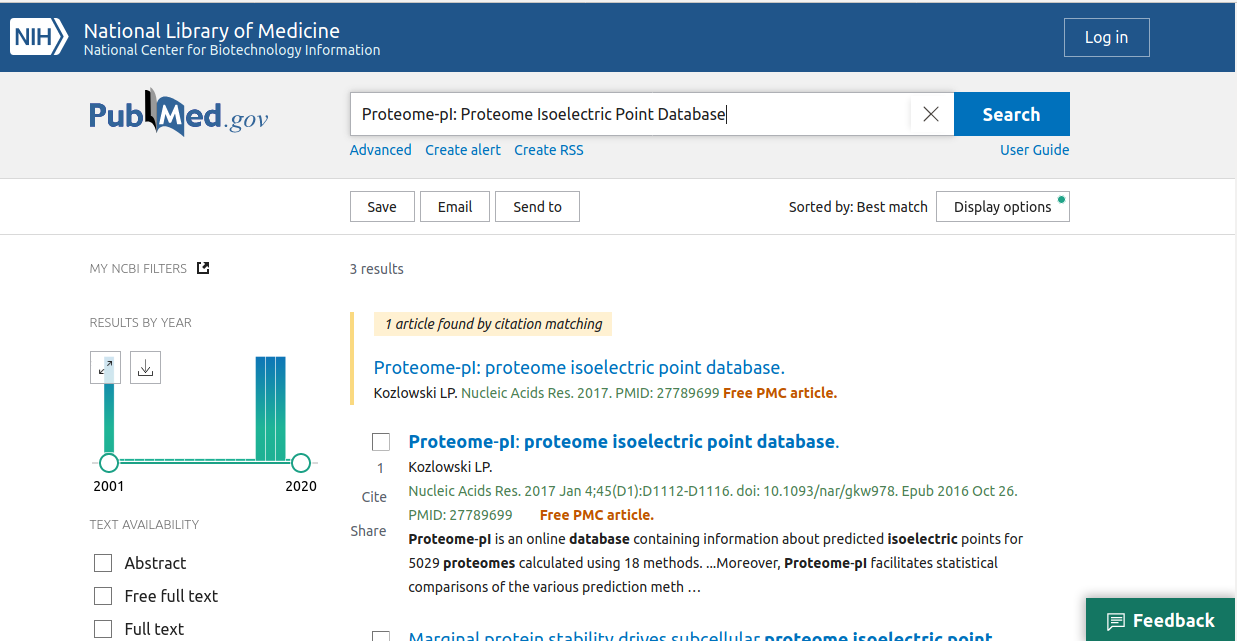Open the bold Proteome-pI result title
1237x641 pixels.
point(624,442)
